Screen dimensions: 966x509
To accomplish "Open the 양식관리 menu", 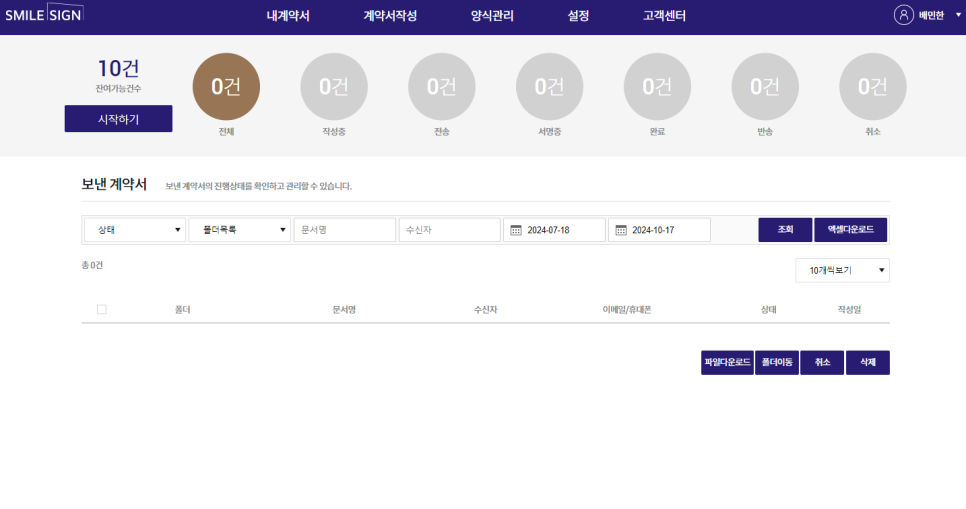I will 492,16.
